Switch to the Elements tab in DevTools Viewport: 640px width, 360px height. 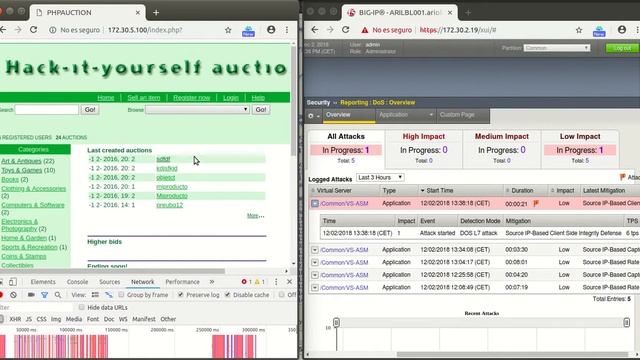click(x=43, y=282)
